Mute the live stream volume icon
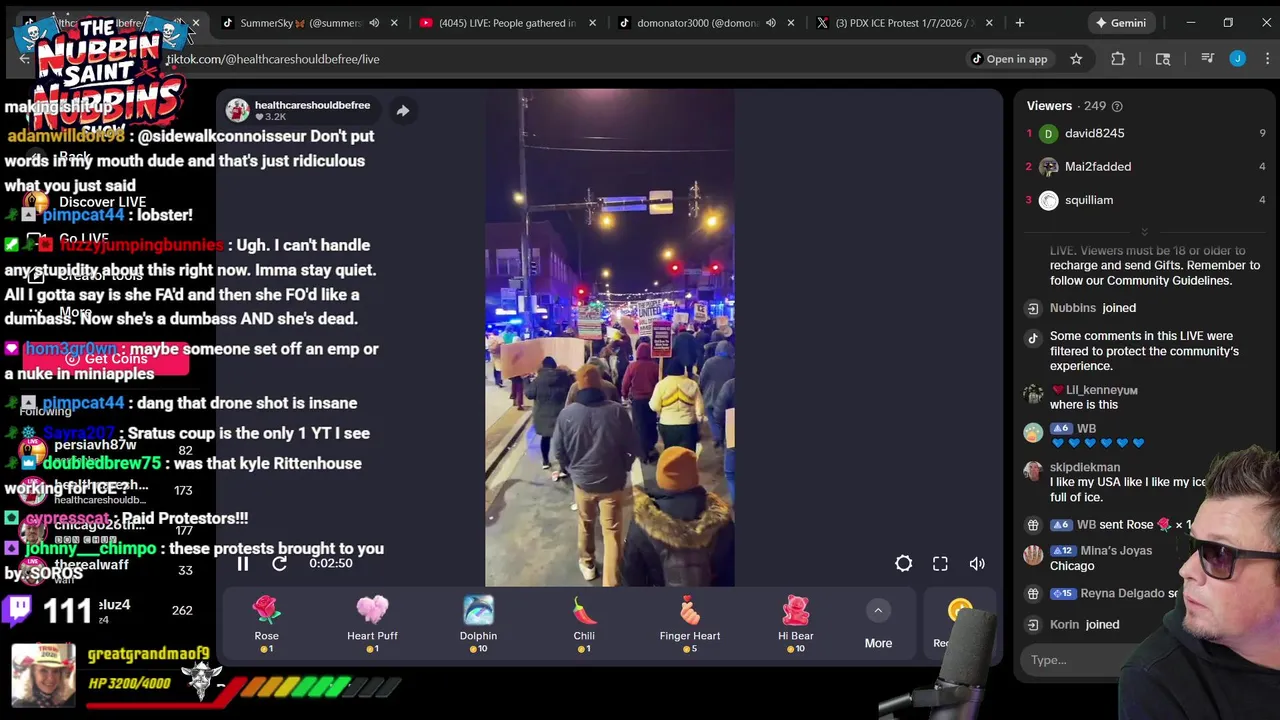This screenshot has height=720, width=1280. (977, 564)
